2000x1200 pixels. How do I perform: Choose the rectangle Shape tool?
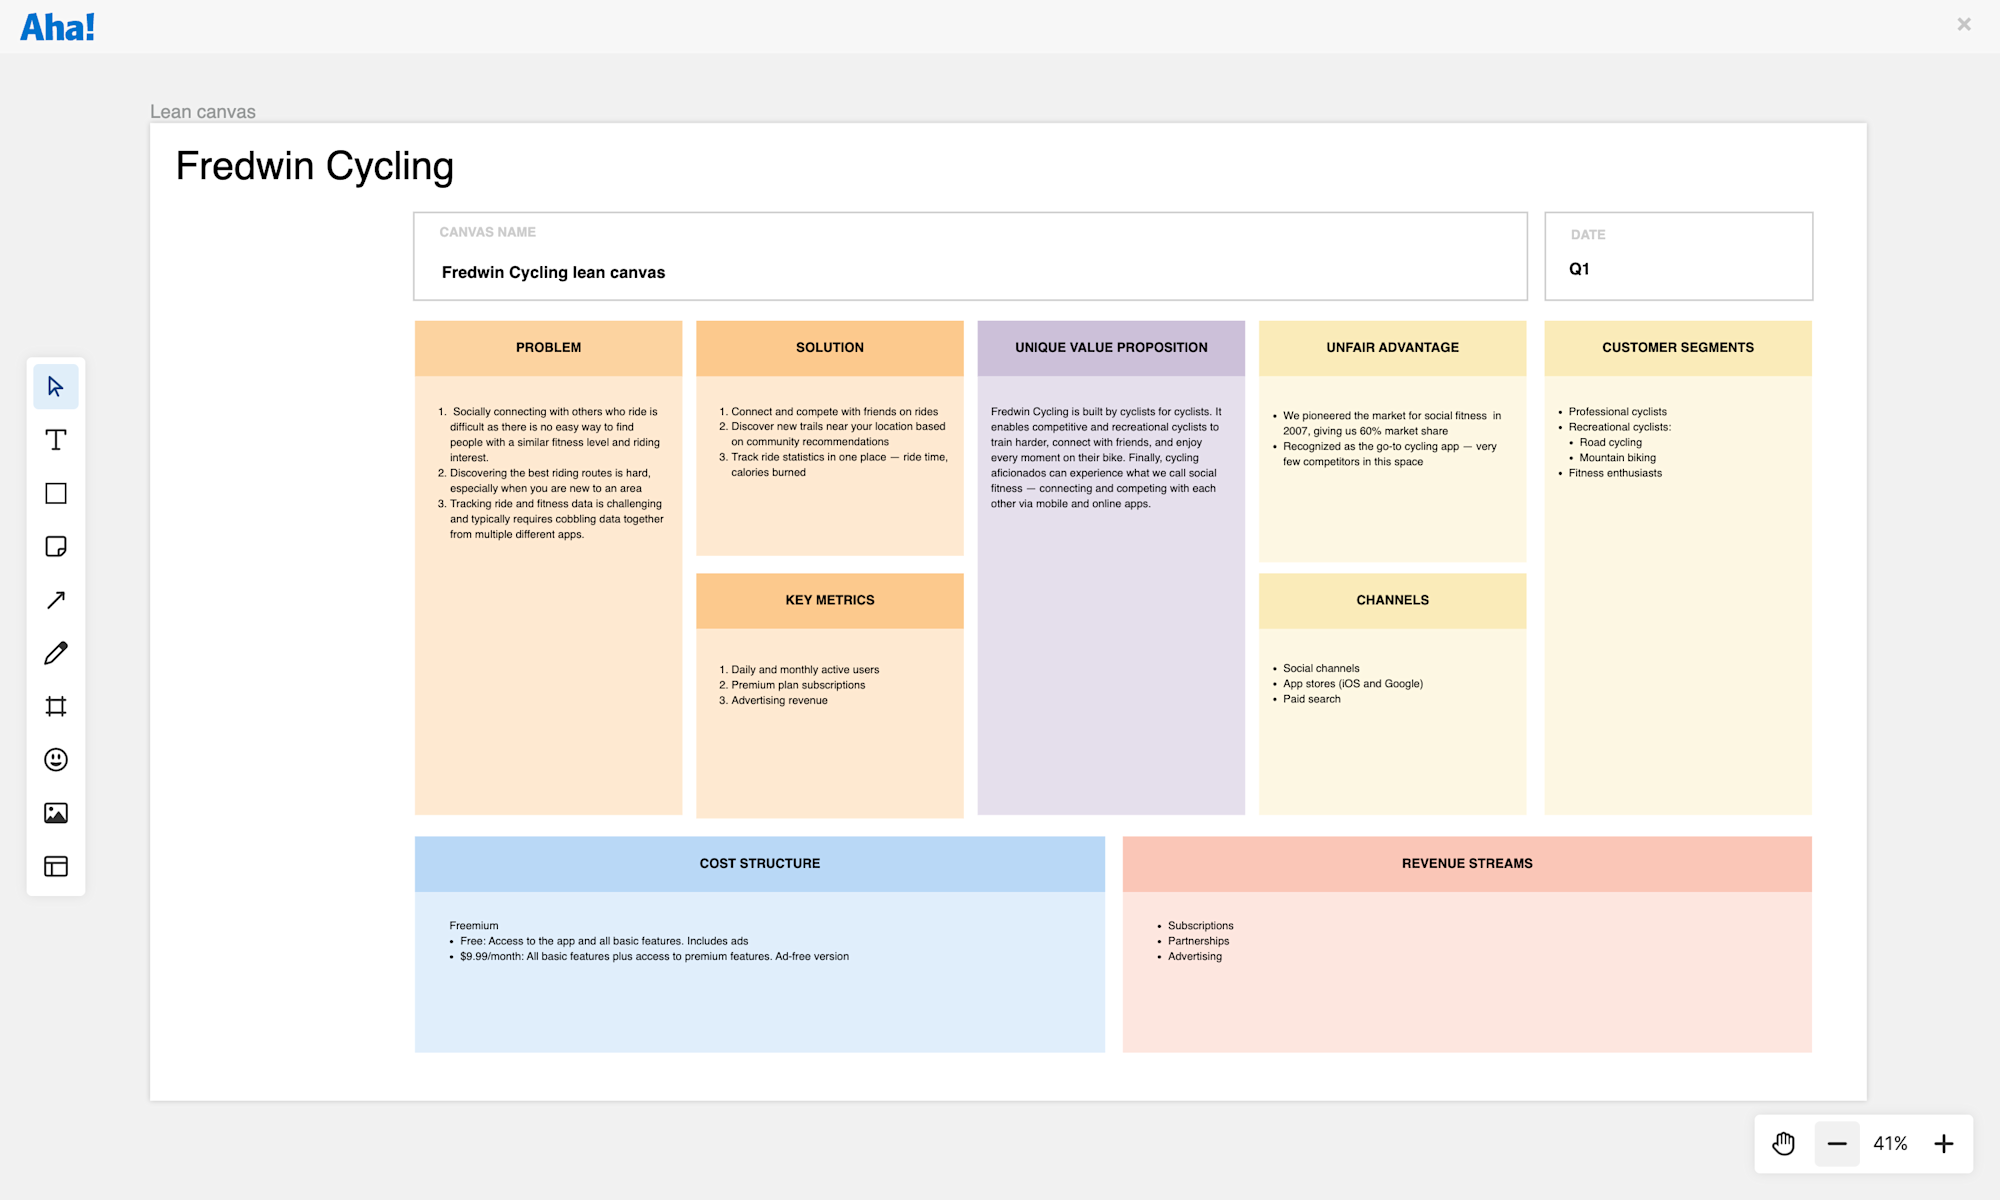pos(56,493)
